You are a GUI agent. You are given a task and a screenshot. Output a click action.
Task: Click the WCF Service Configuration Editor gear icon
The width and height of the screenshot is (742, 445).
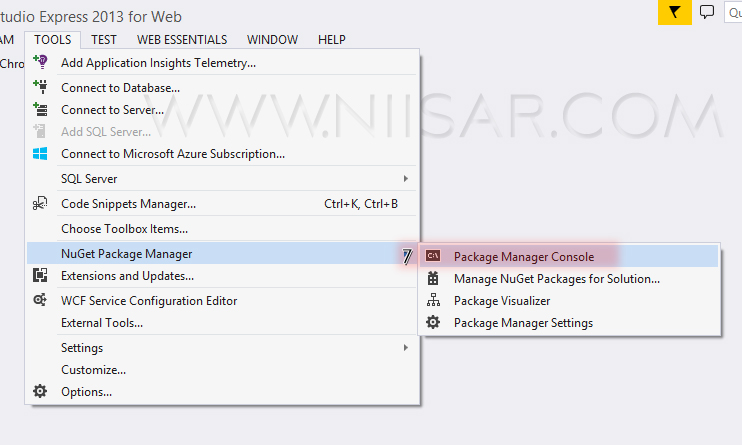tap(40, 300)
